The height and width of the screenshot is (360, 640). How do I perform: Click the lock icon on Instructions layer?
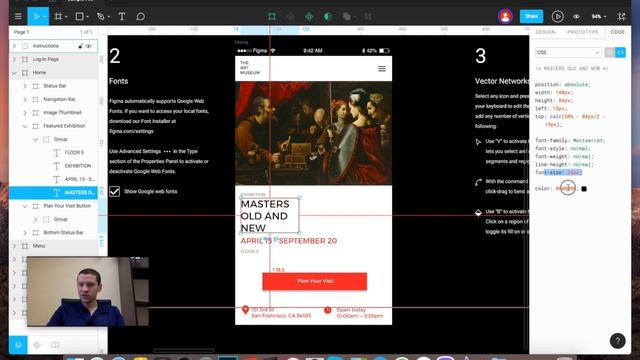click(80, 46)
